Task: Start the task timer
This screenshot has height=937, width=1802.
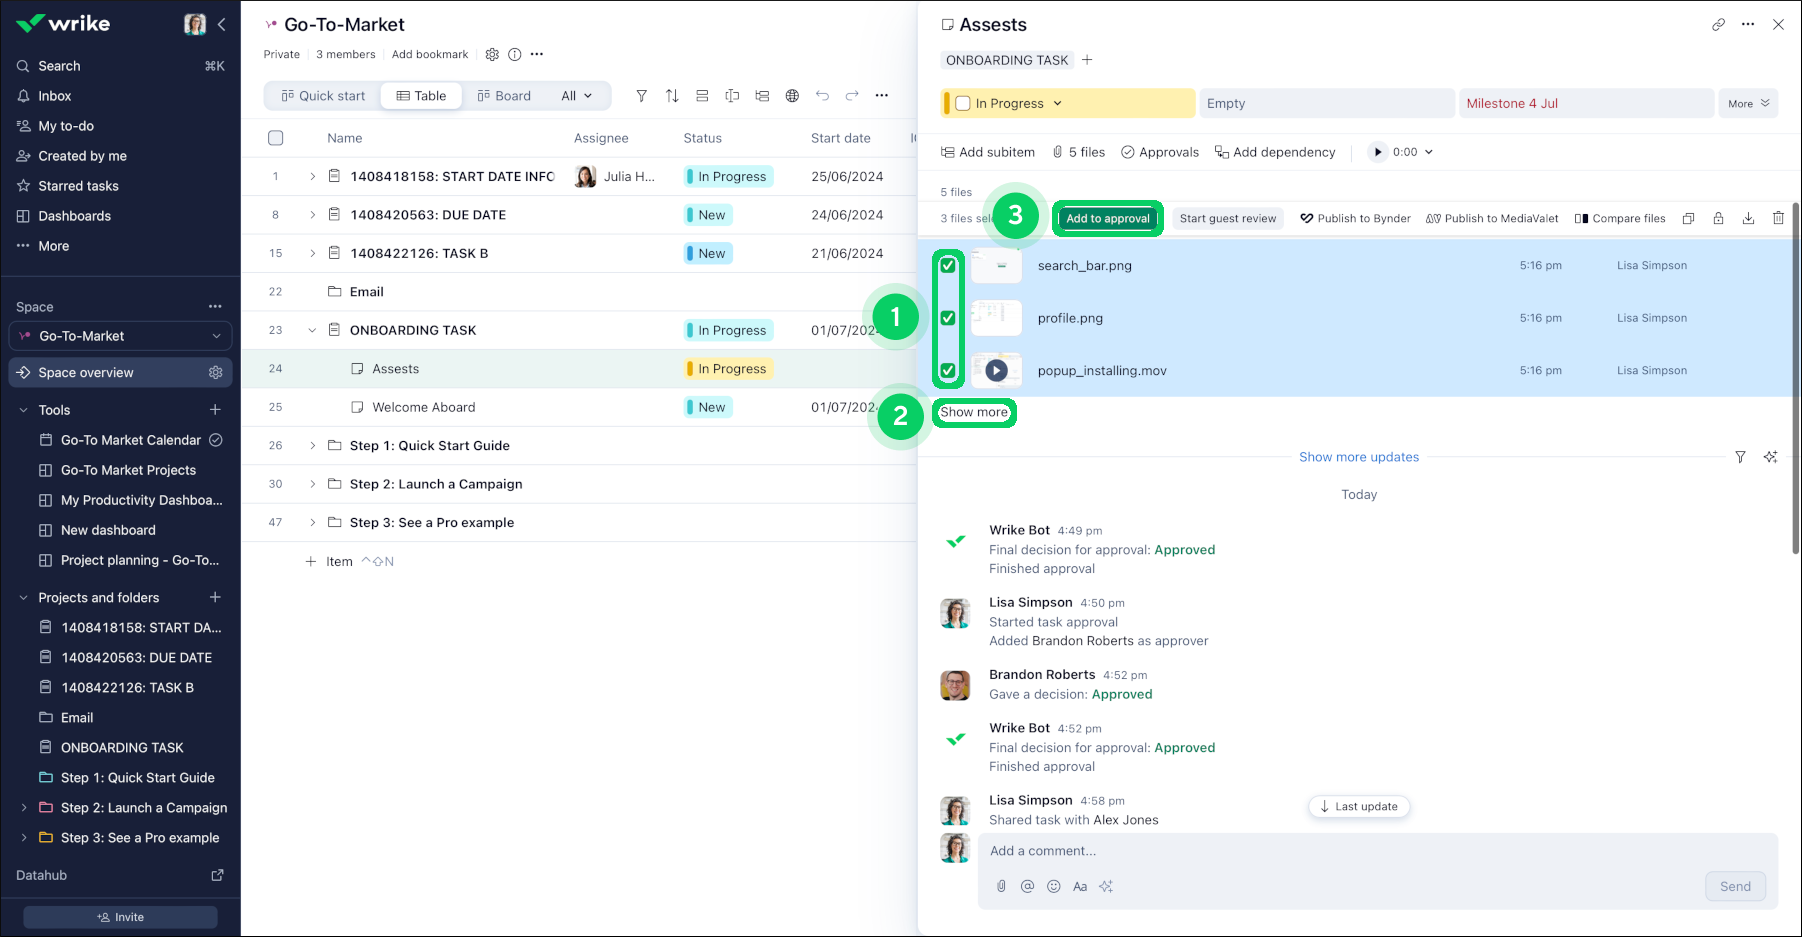Action: [1378, 152]
